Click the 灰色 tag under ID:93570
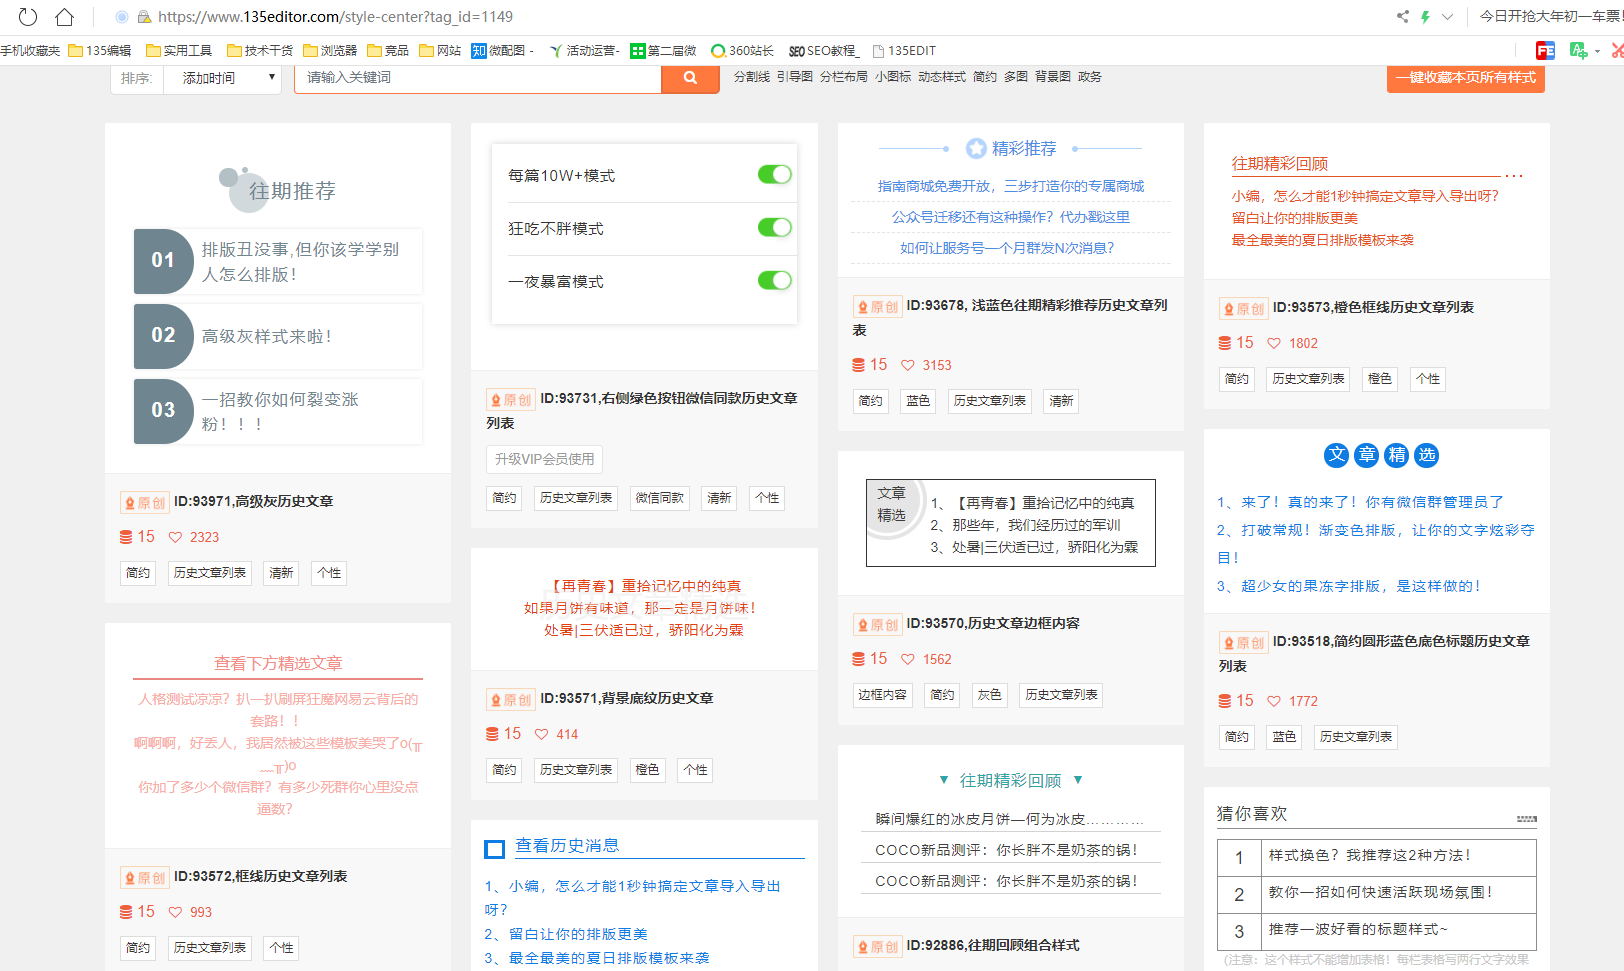The width and height of the screenshot is (1624, 971). click(x=990, y=695)
